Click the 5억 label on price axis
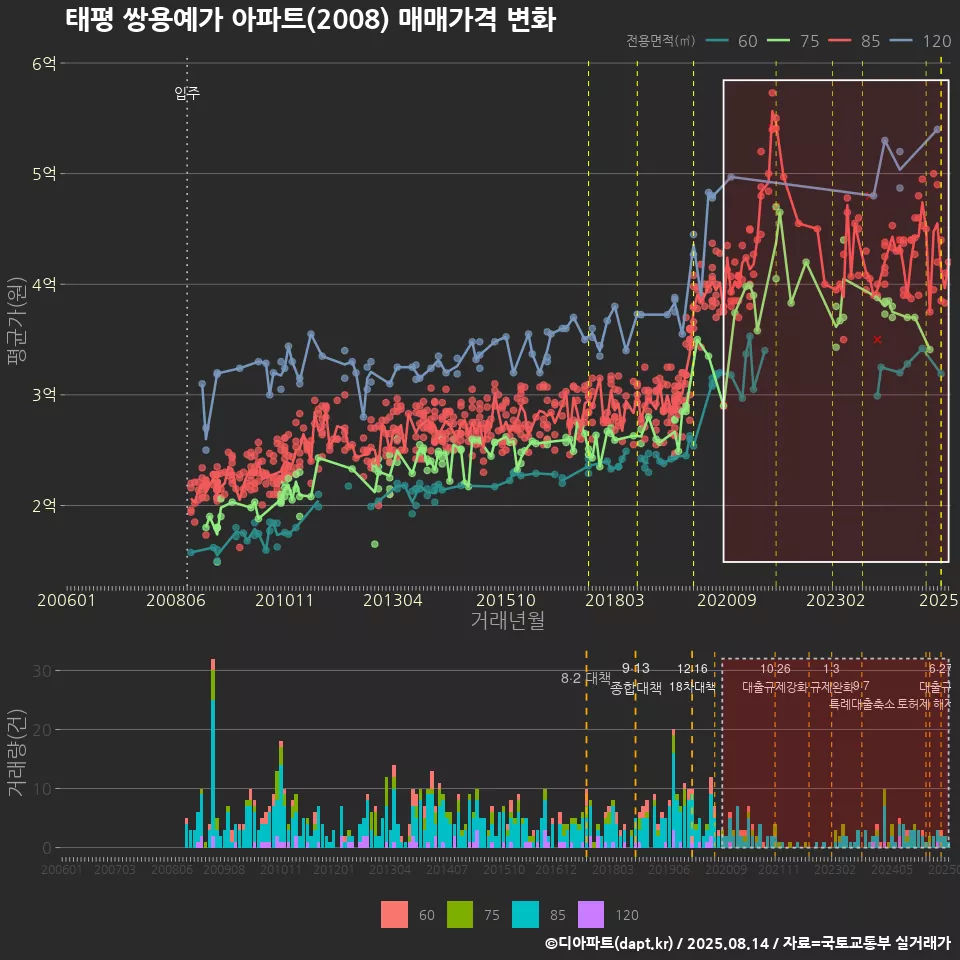Viewport: 960px width, 960px height. (x=44, y=173)
